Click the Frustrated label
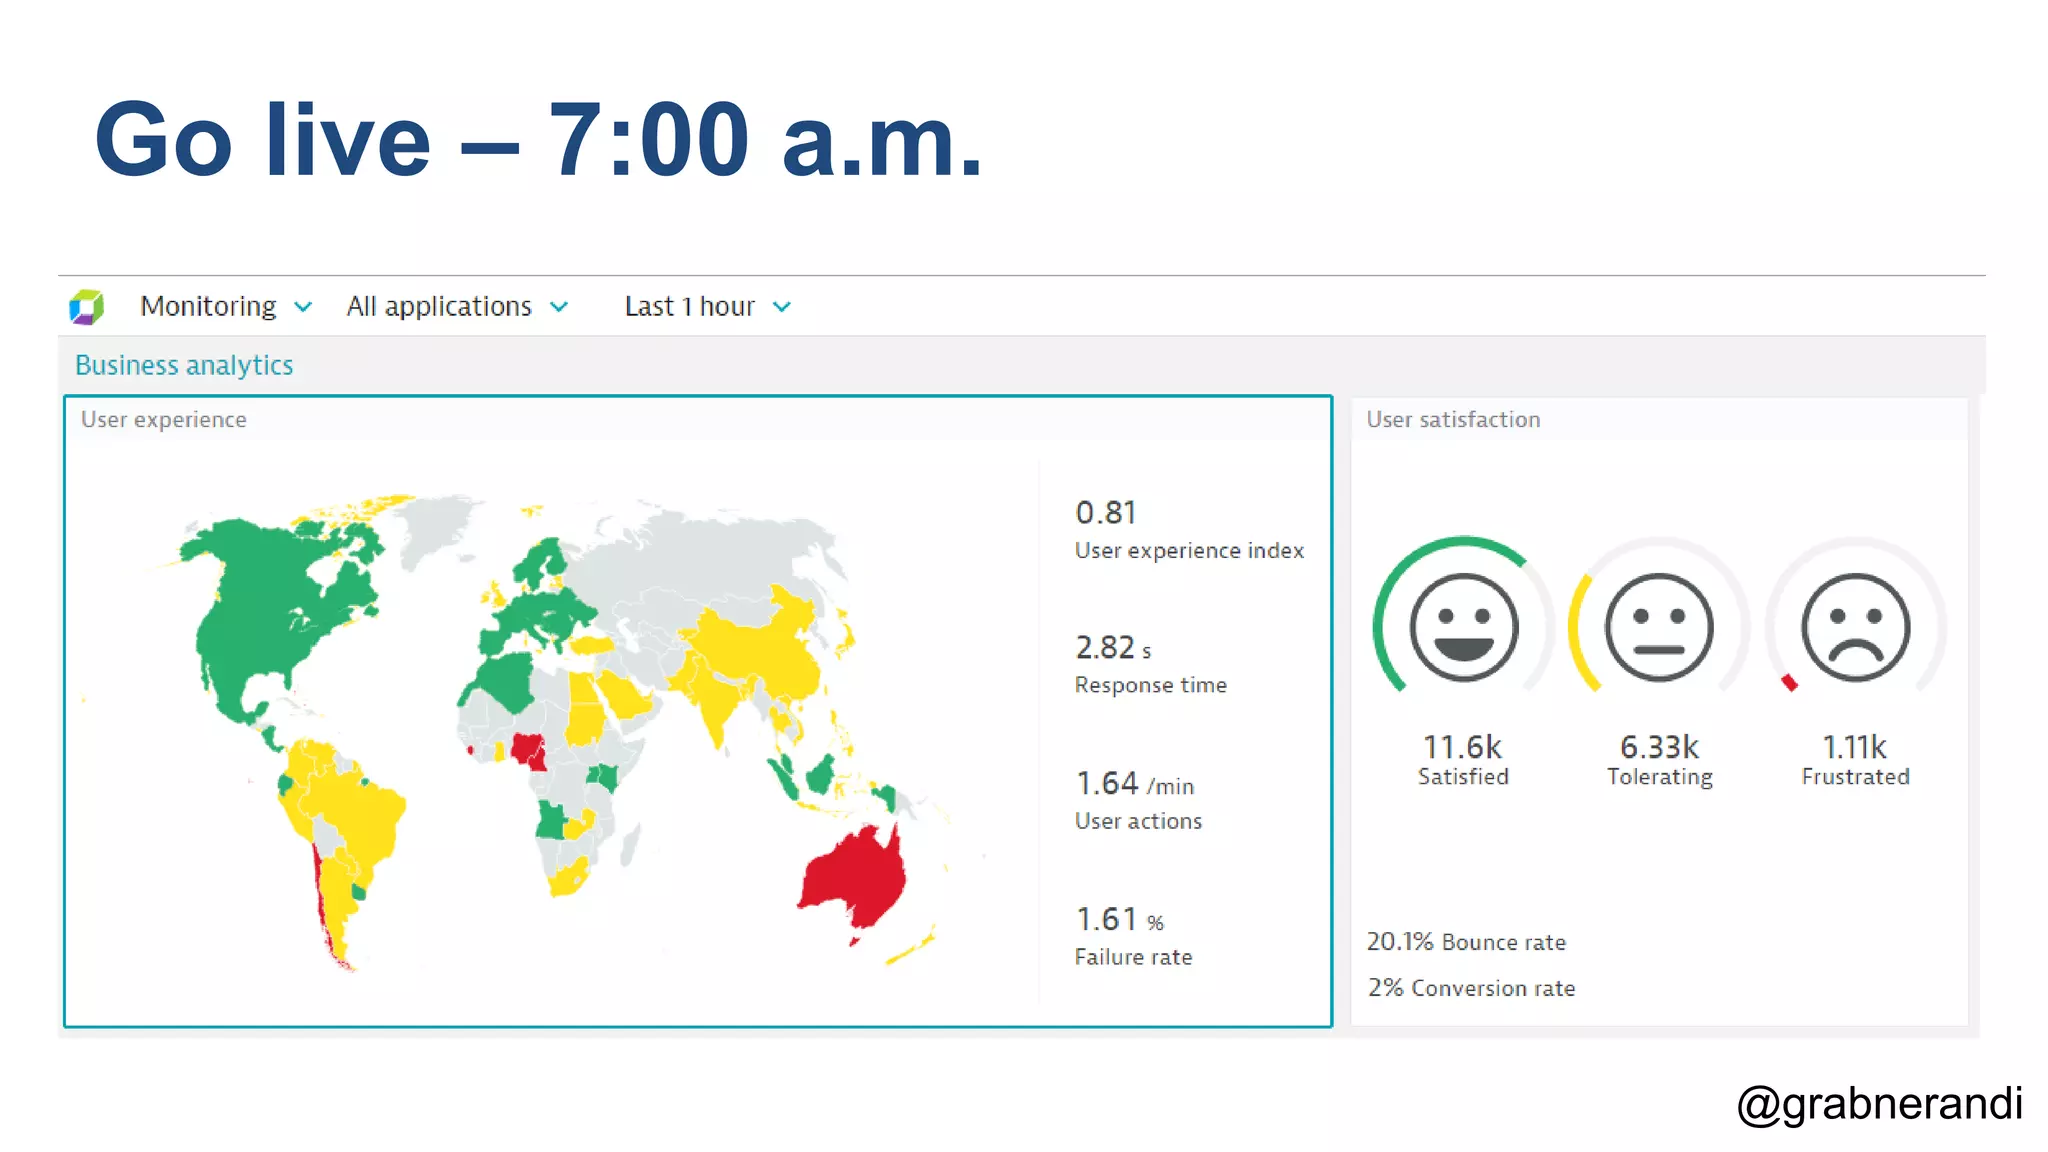Image resolution: width=2048 pixels, height=1152 pixels. tap(1855, 777)
